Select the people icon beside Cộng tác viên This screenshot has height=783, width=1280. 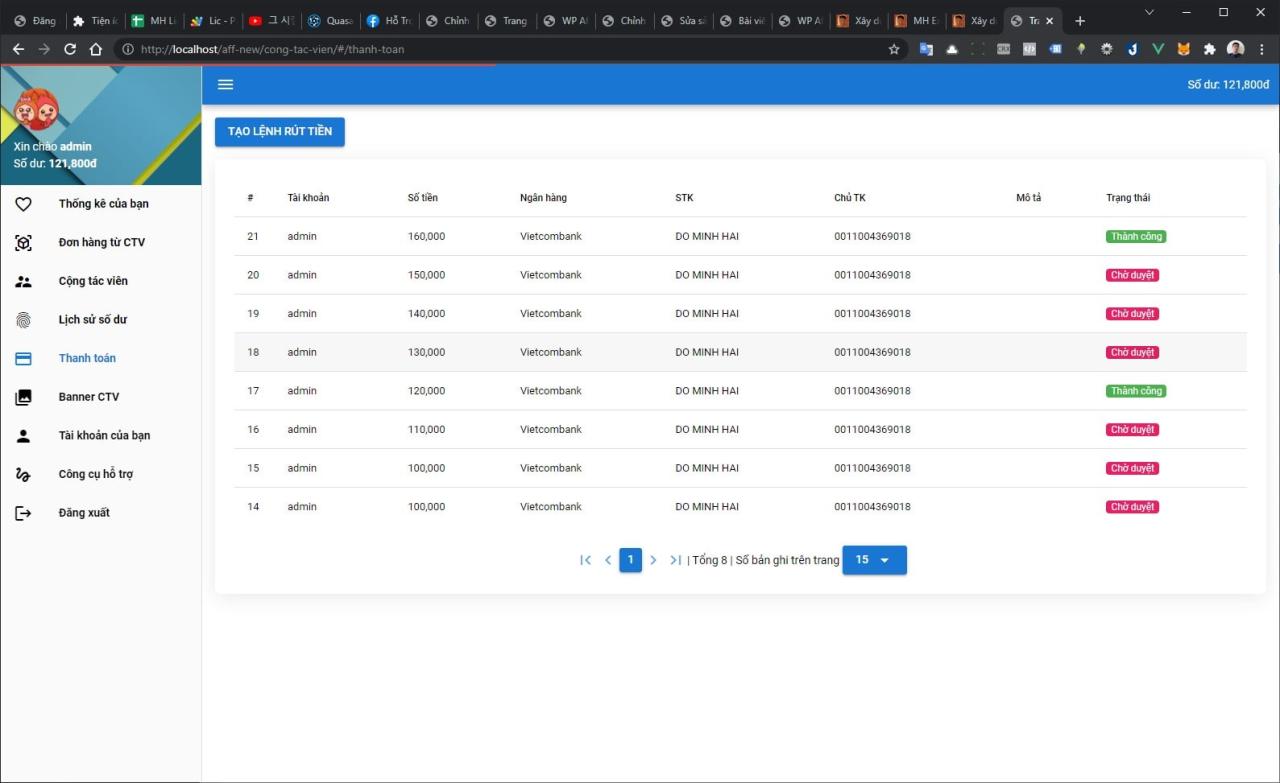[x=23, y=281]
